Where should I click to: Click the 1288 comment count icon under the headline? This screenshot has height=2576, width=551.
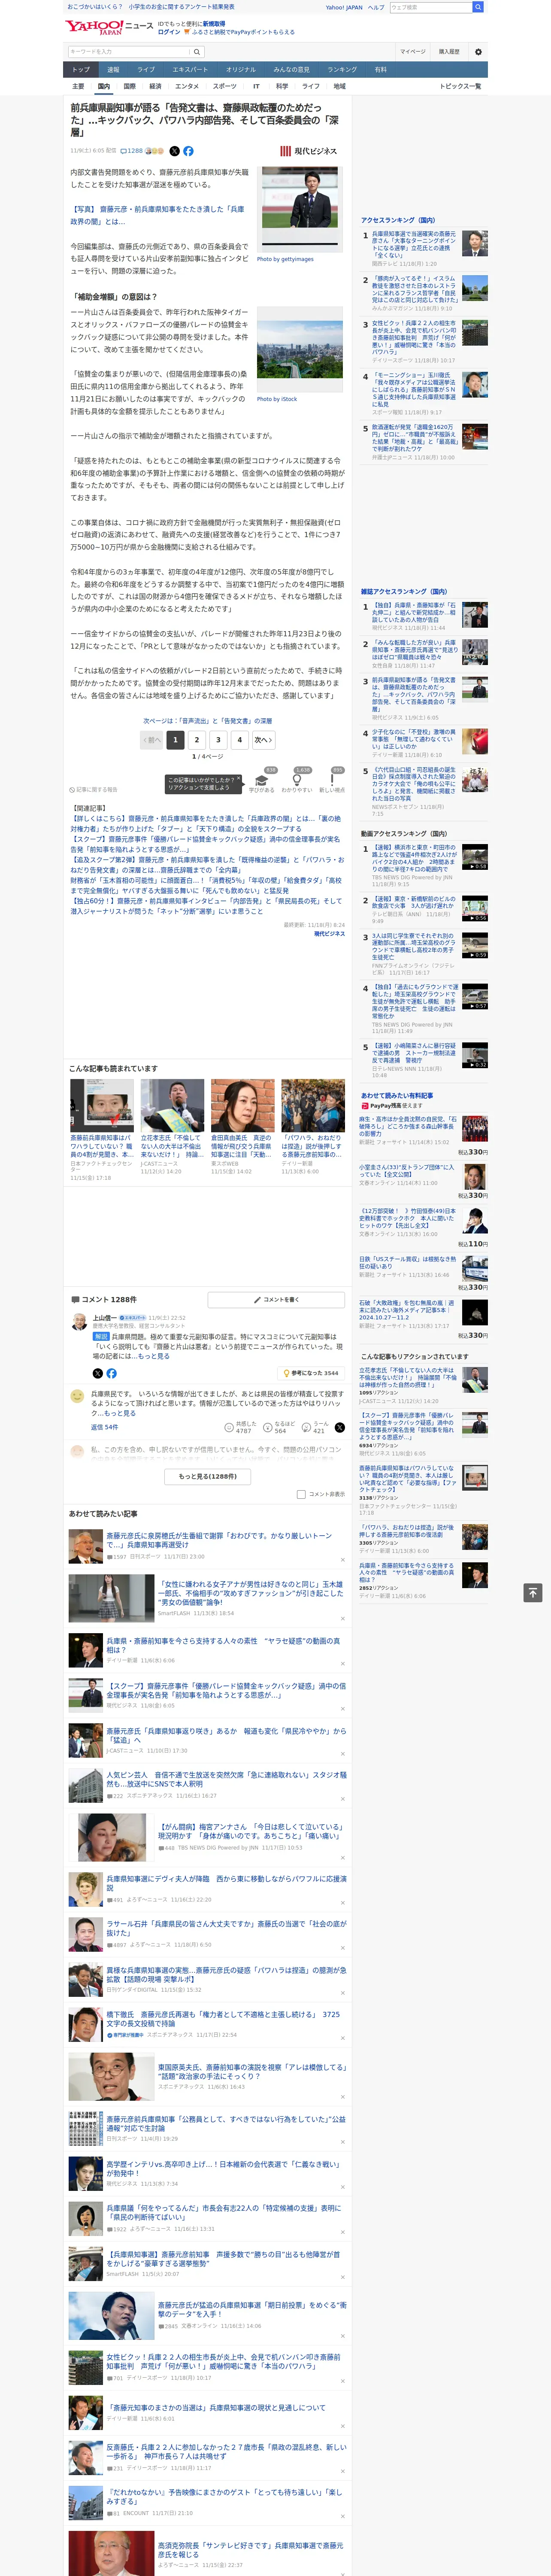[x=132, y=151]
